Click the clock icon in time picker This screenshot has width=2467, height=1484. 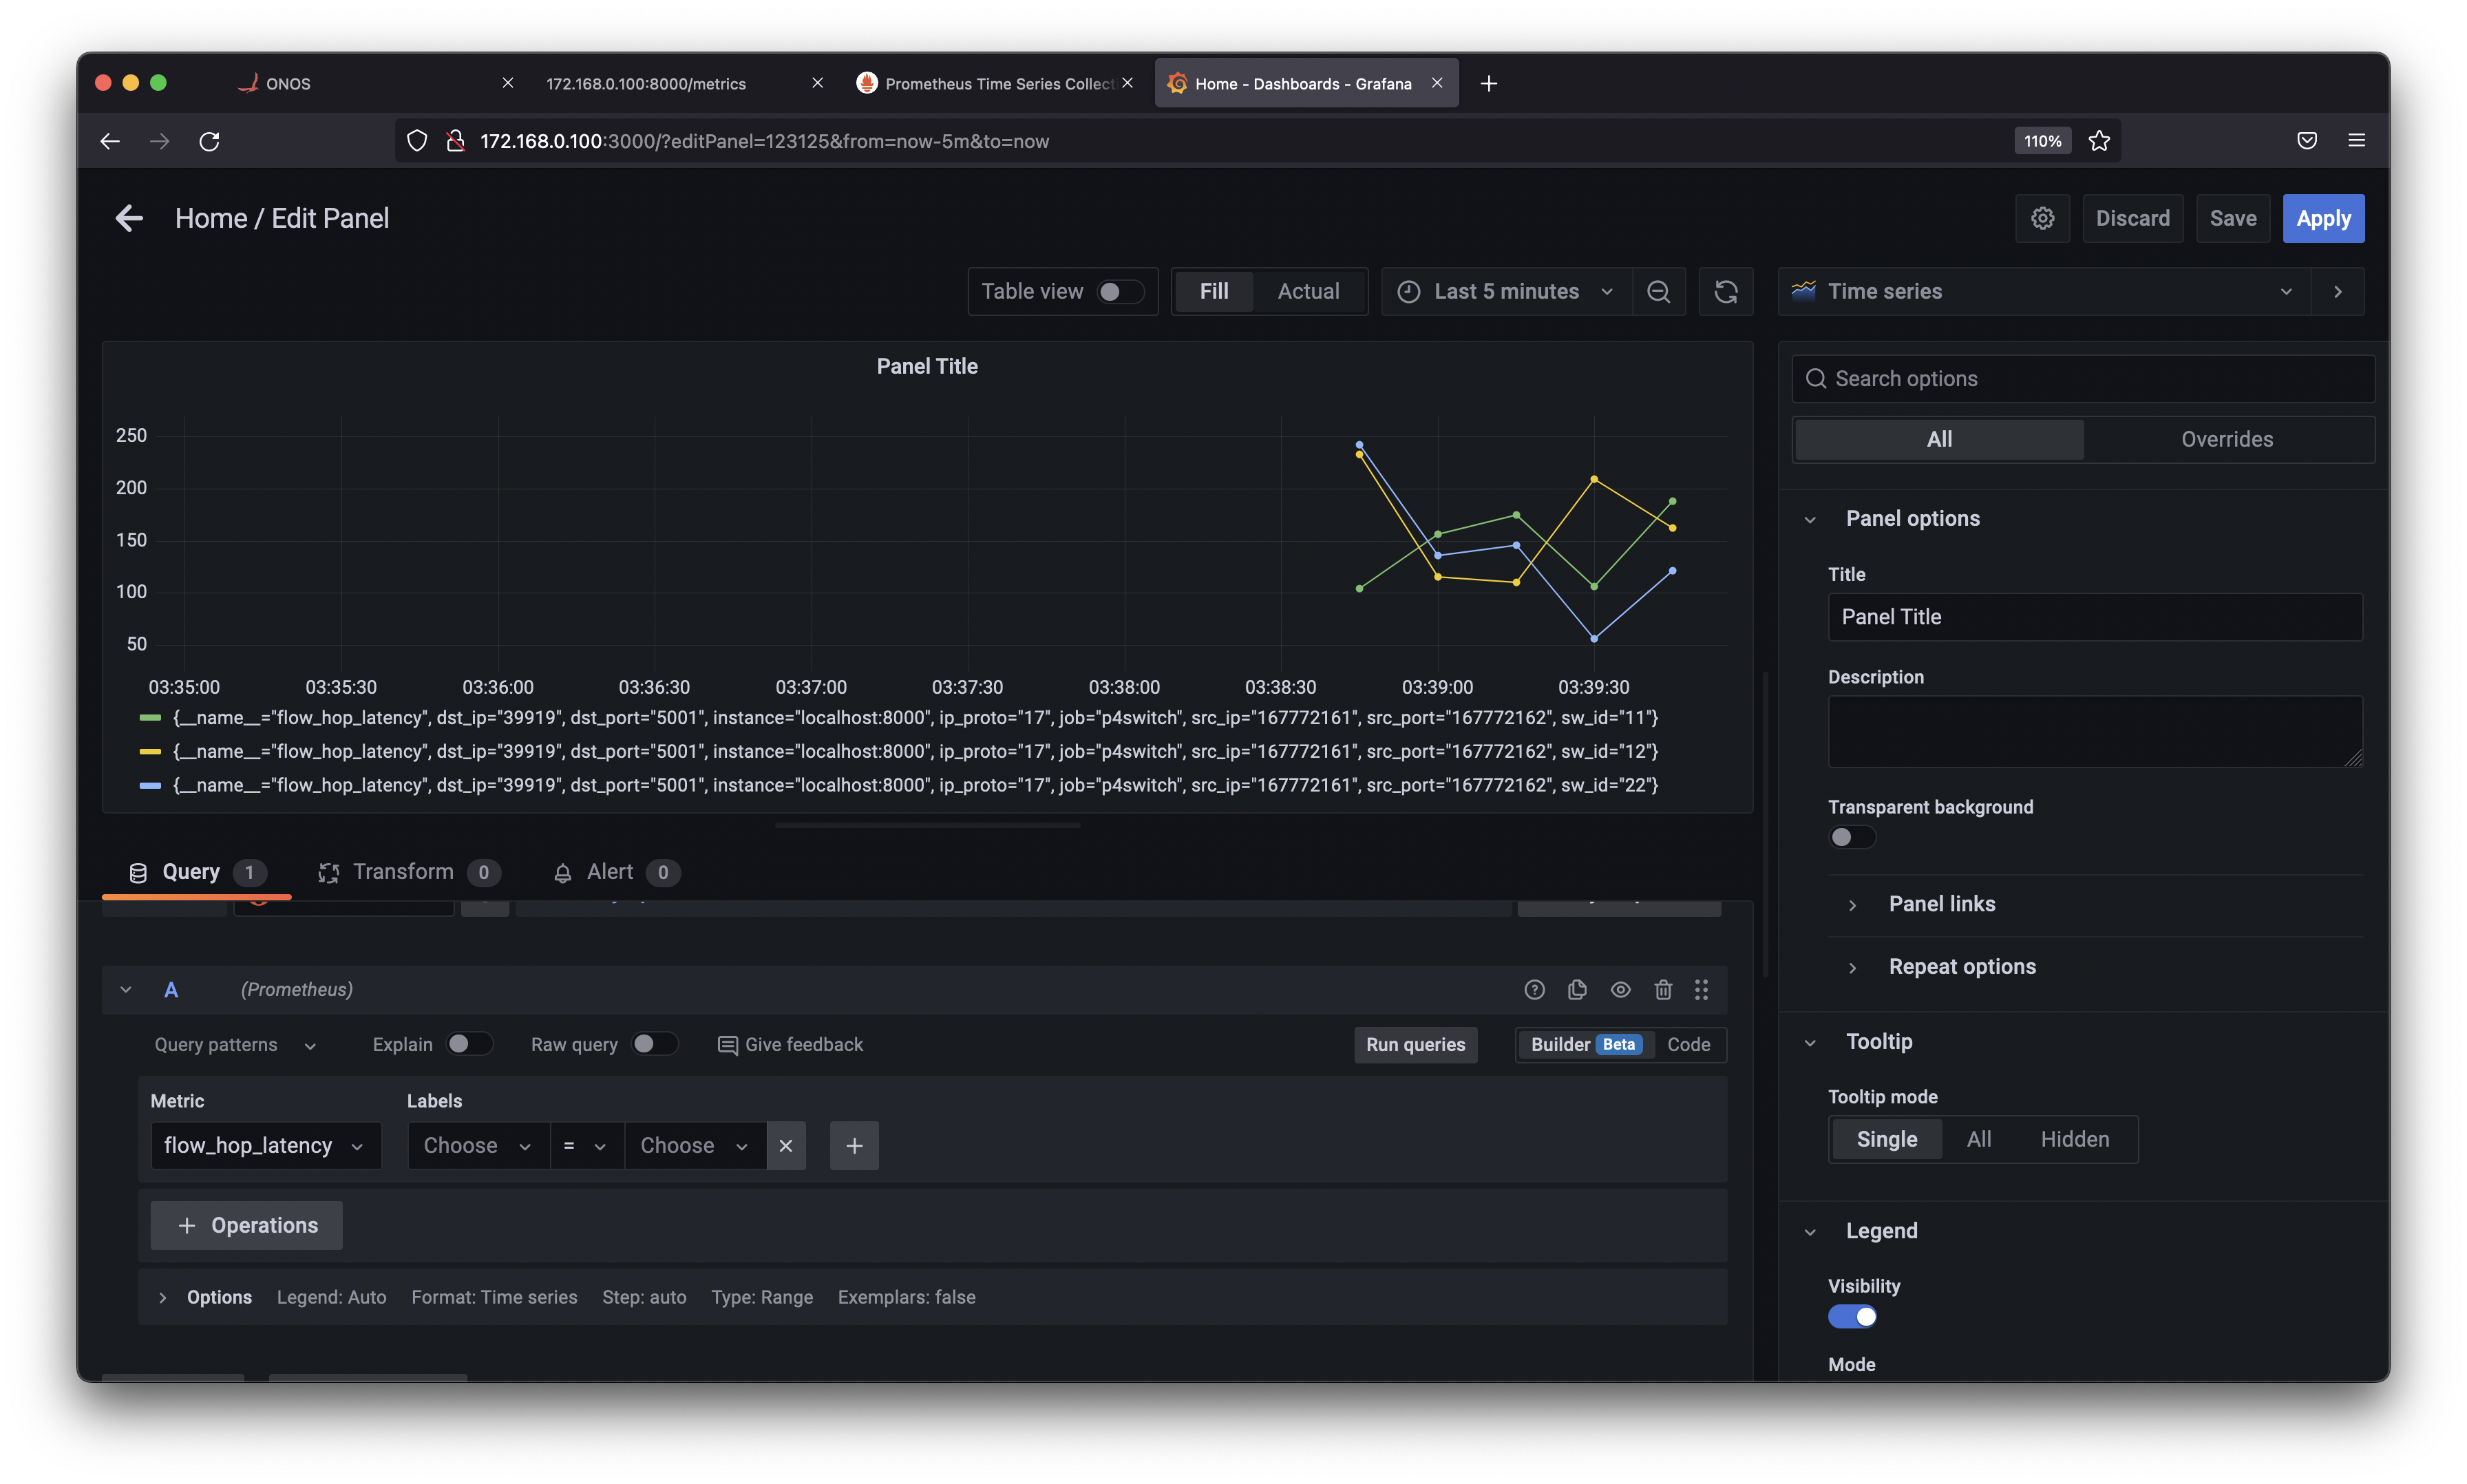pyautogui.click(x=1408, y=291)
